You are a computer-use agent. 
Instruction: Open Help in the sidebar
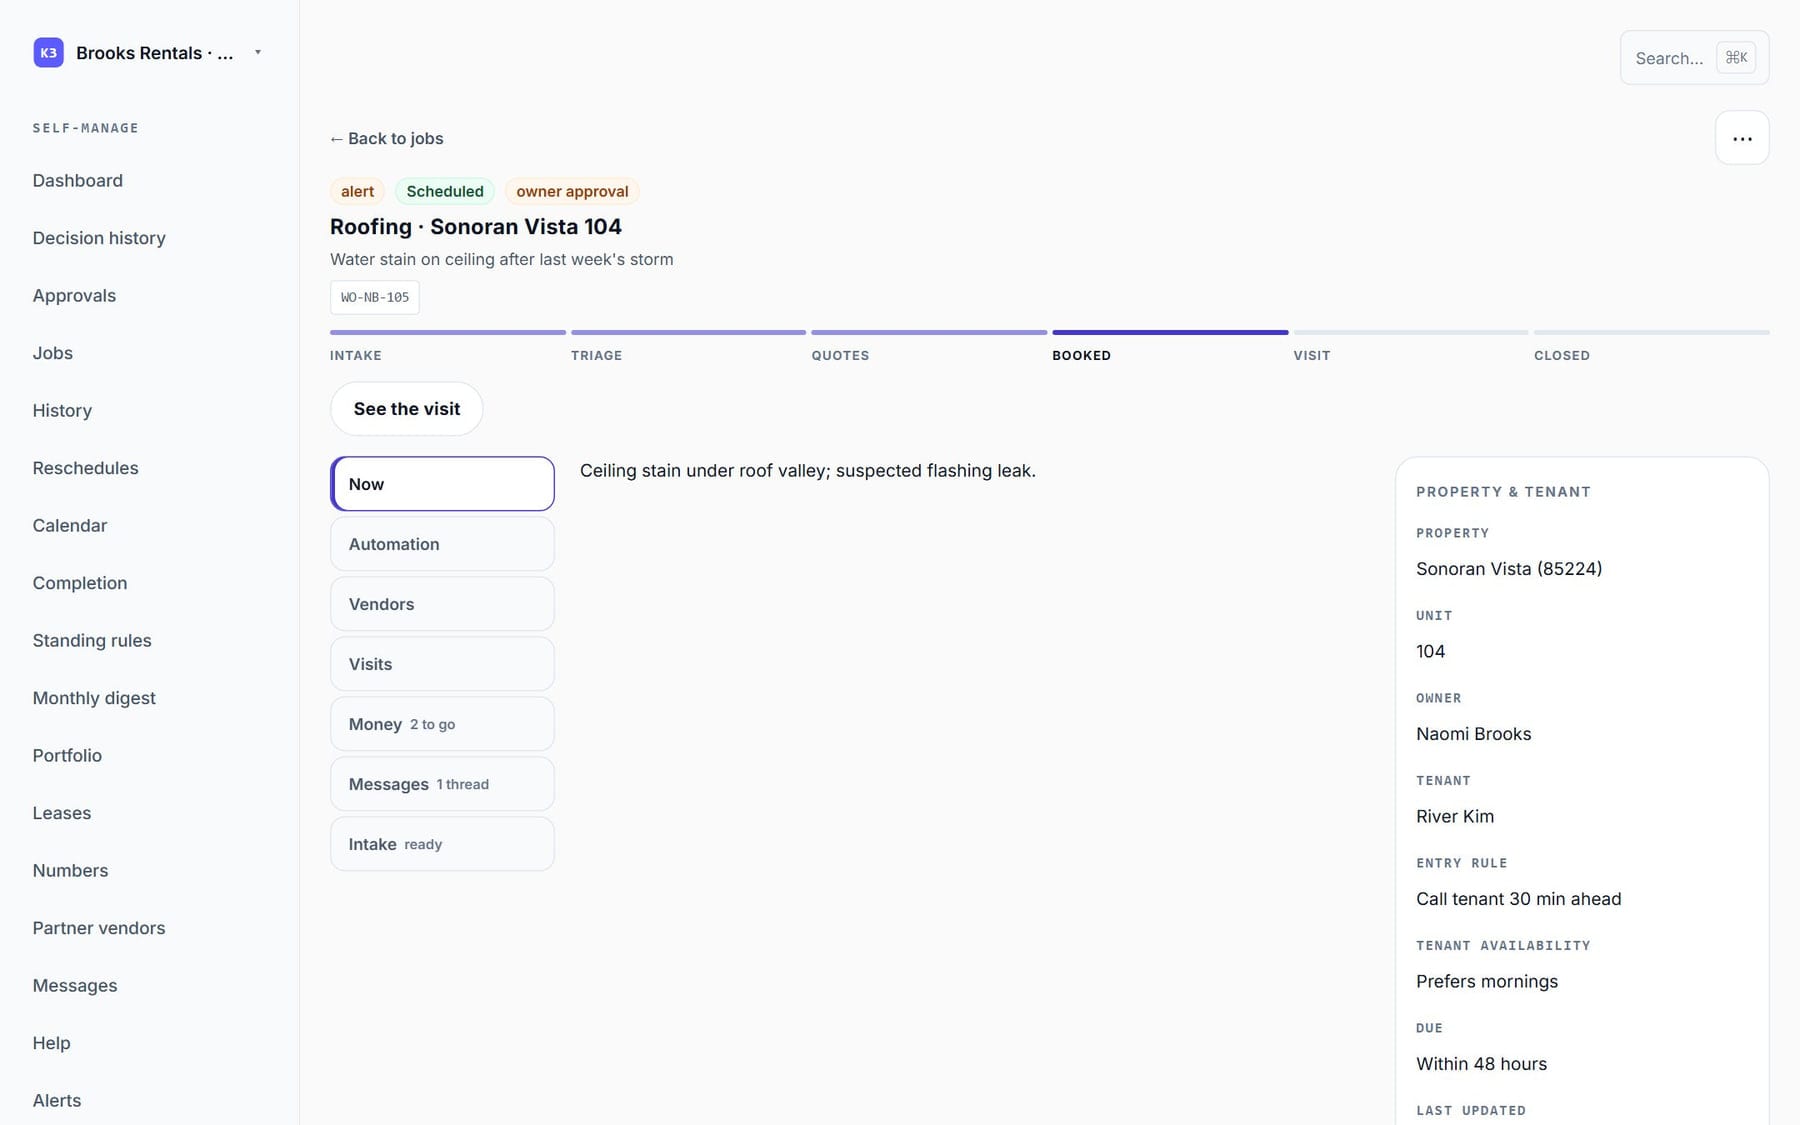pyautogui.click(x=52, y=1043)
